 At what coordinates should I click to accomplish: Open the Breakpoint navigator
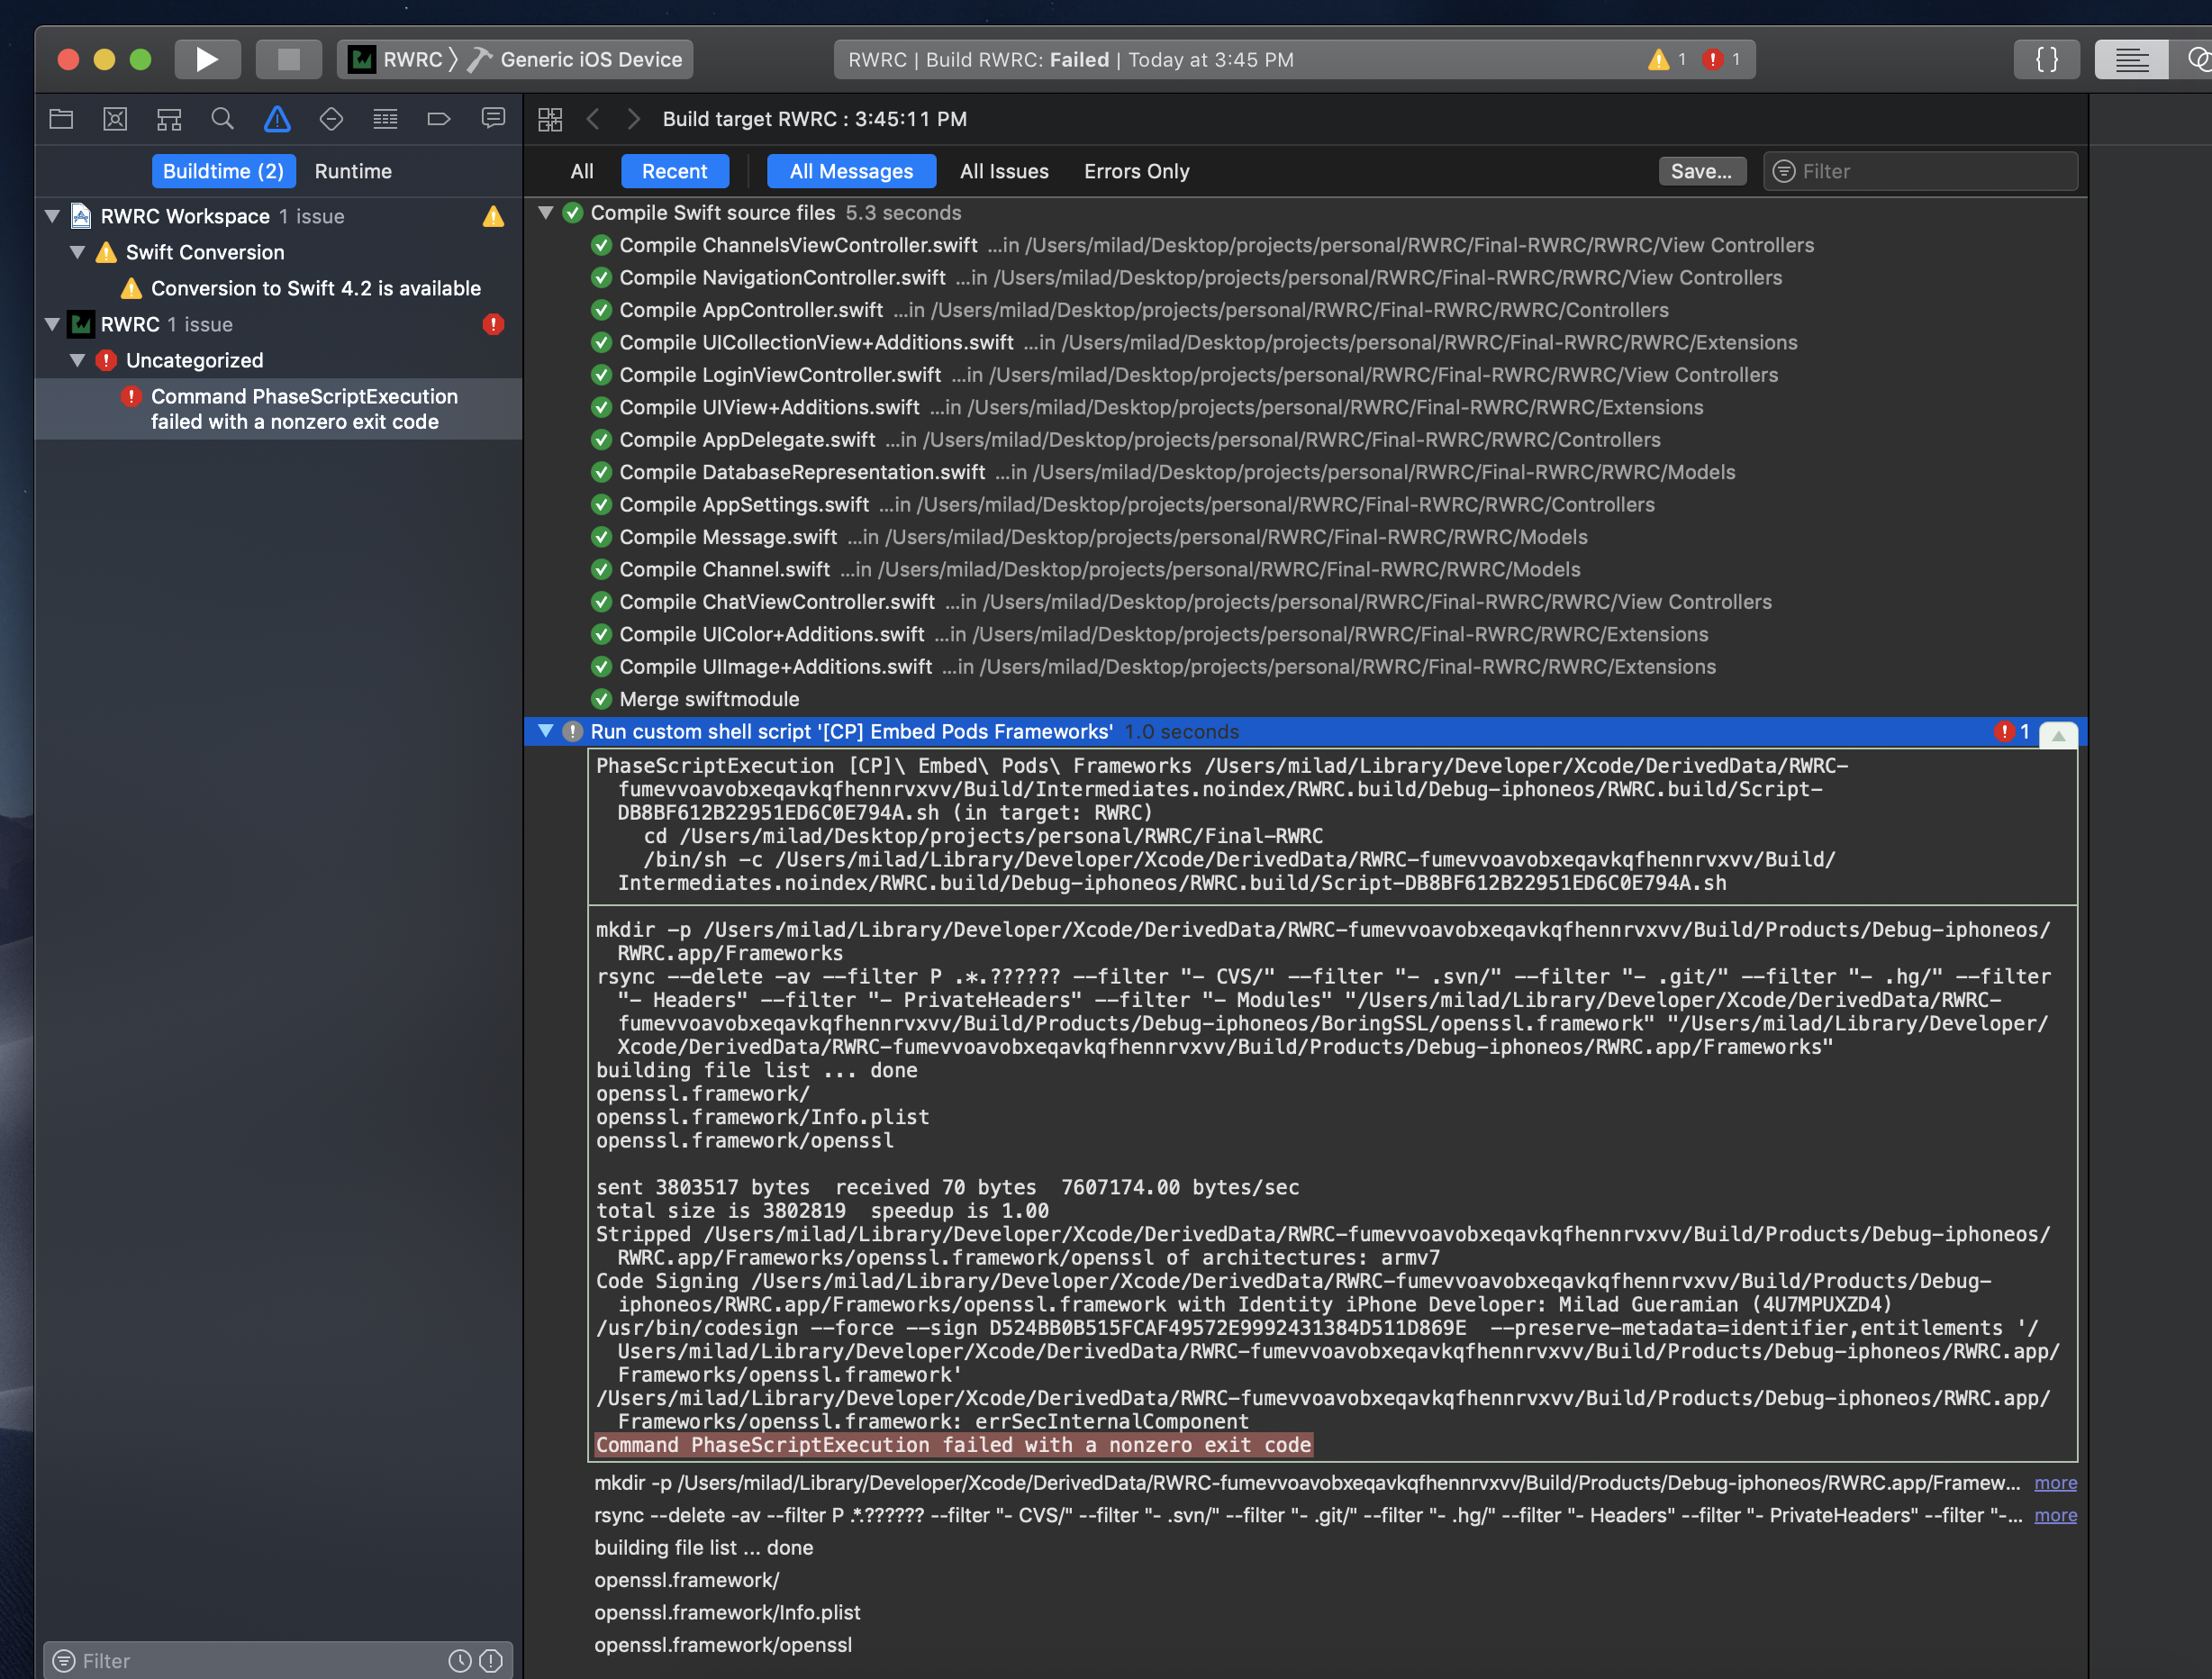coord(439,119)
